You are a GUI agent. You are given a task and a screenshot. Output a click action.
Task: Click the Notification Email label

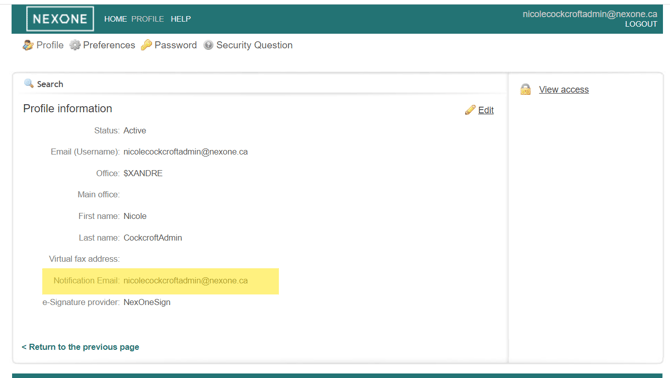(86, 281)
